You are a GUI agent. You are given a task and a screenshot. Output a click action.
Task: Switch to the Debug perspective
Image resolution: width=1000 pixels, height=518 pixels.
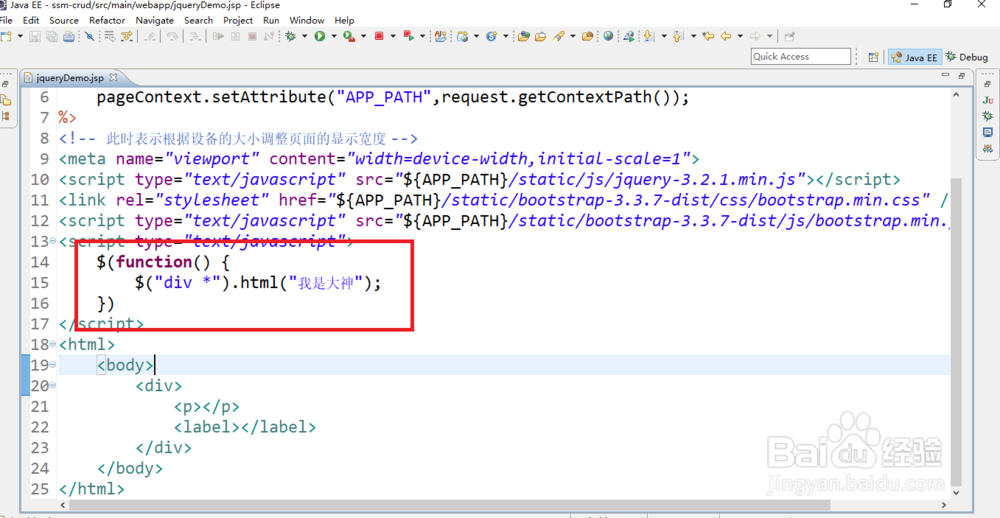[x=967, y=57]
